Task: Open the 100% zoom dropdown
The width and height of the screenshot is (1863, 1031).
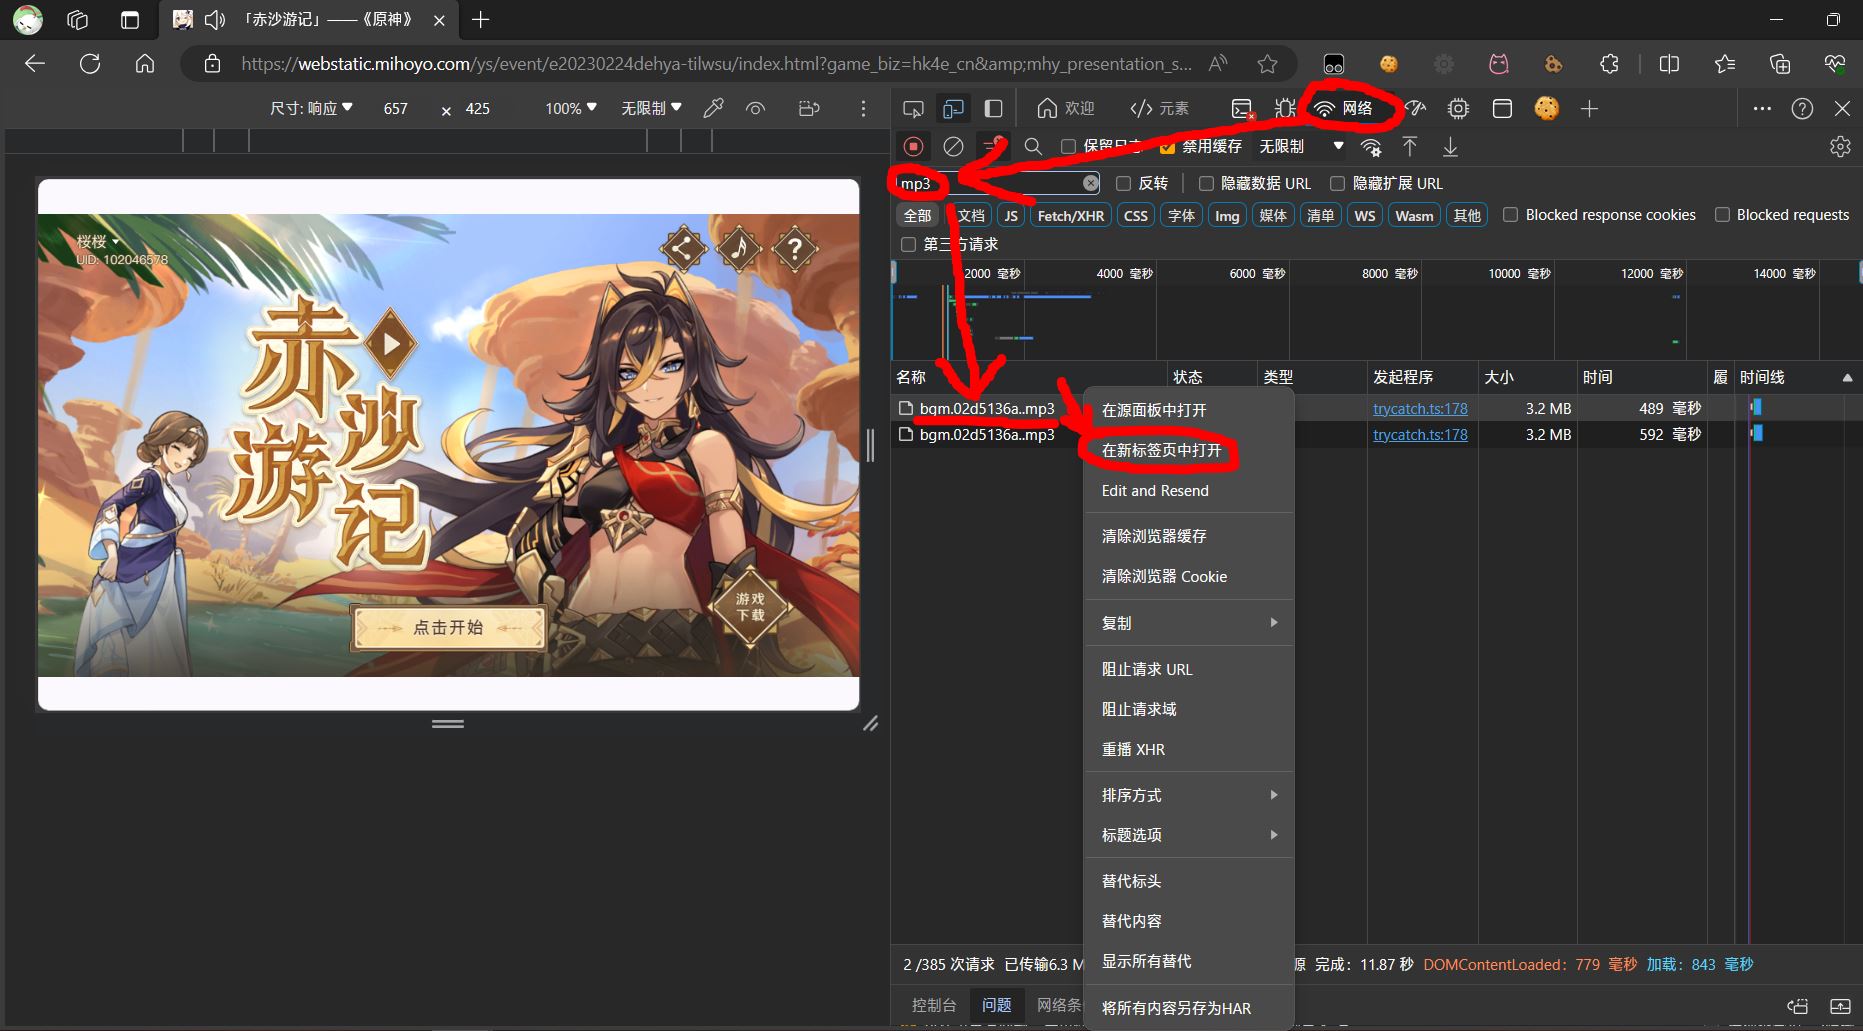Action: pos(570,108)
